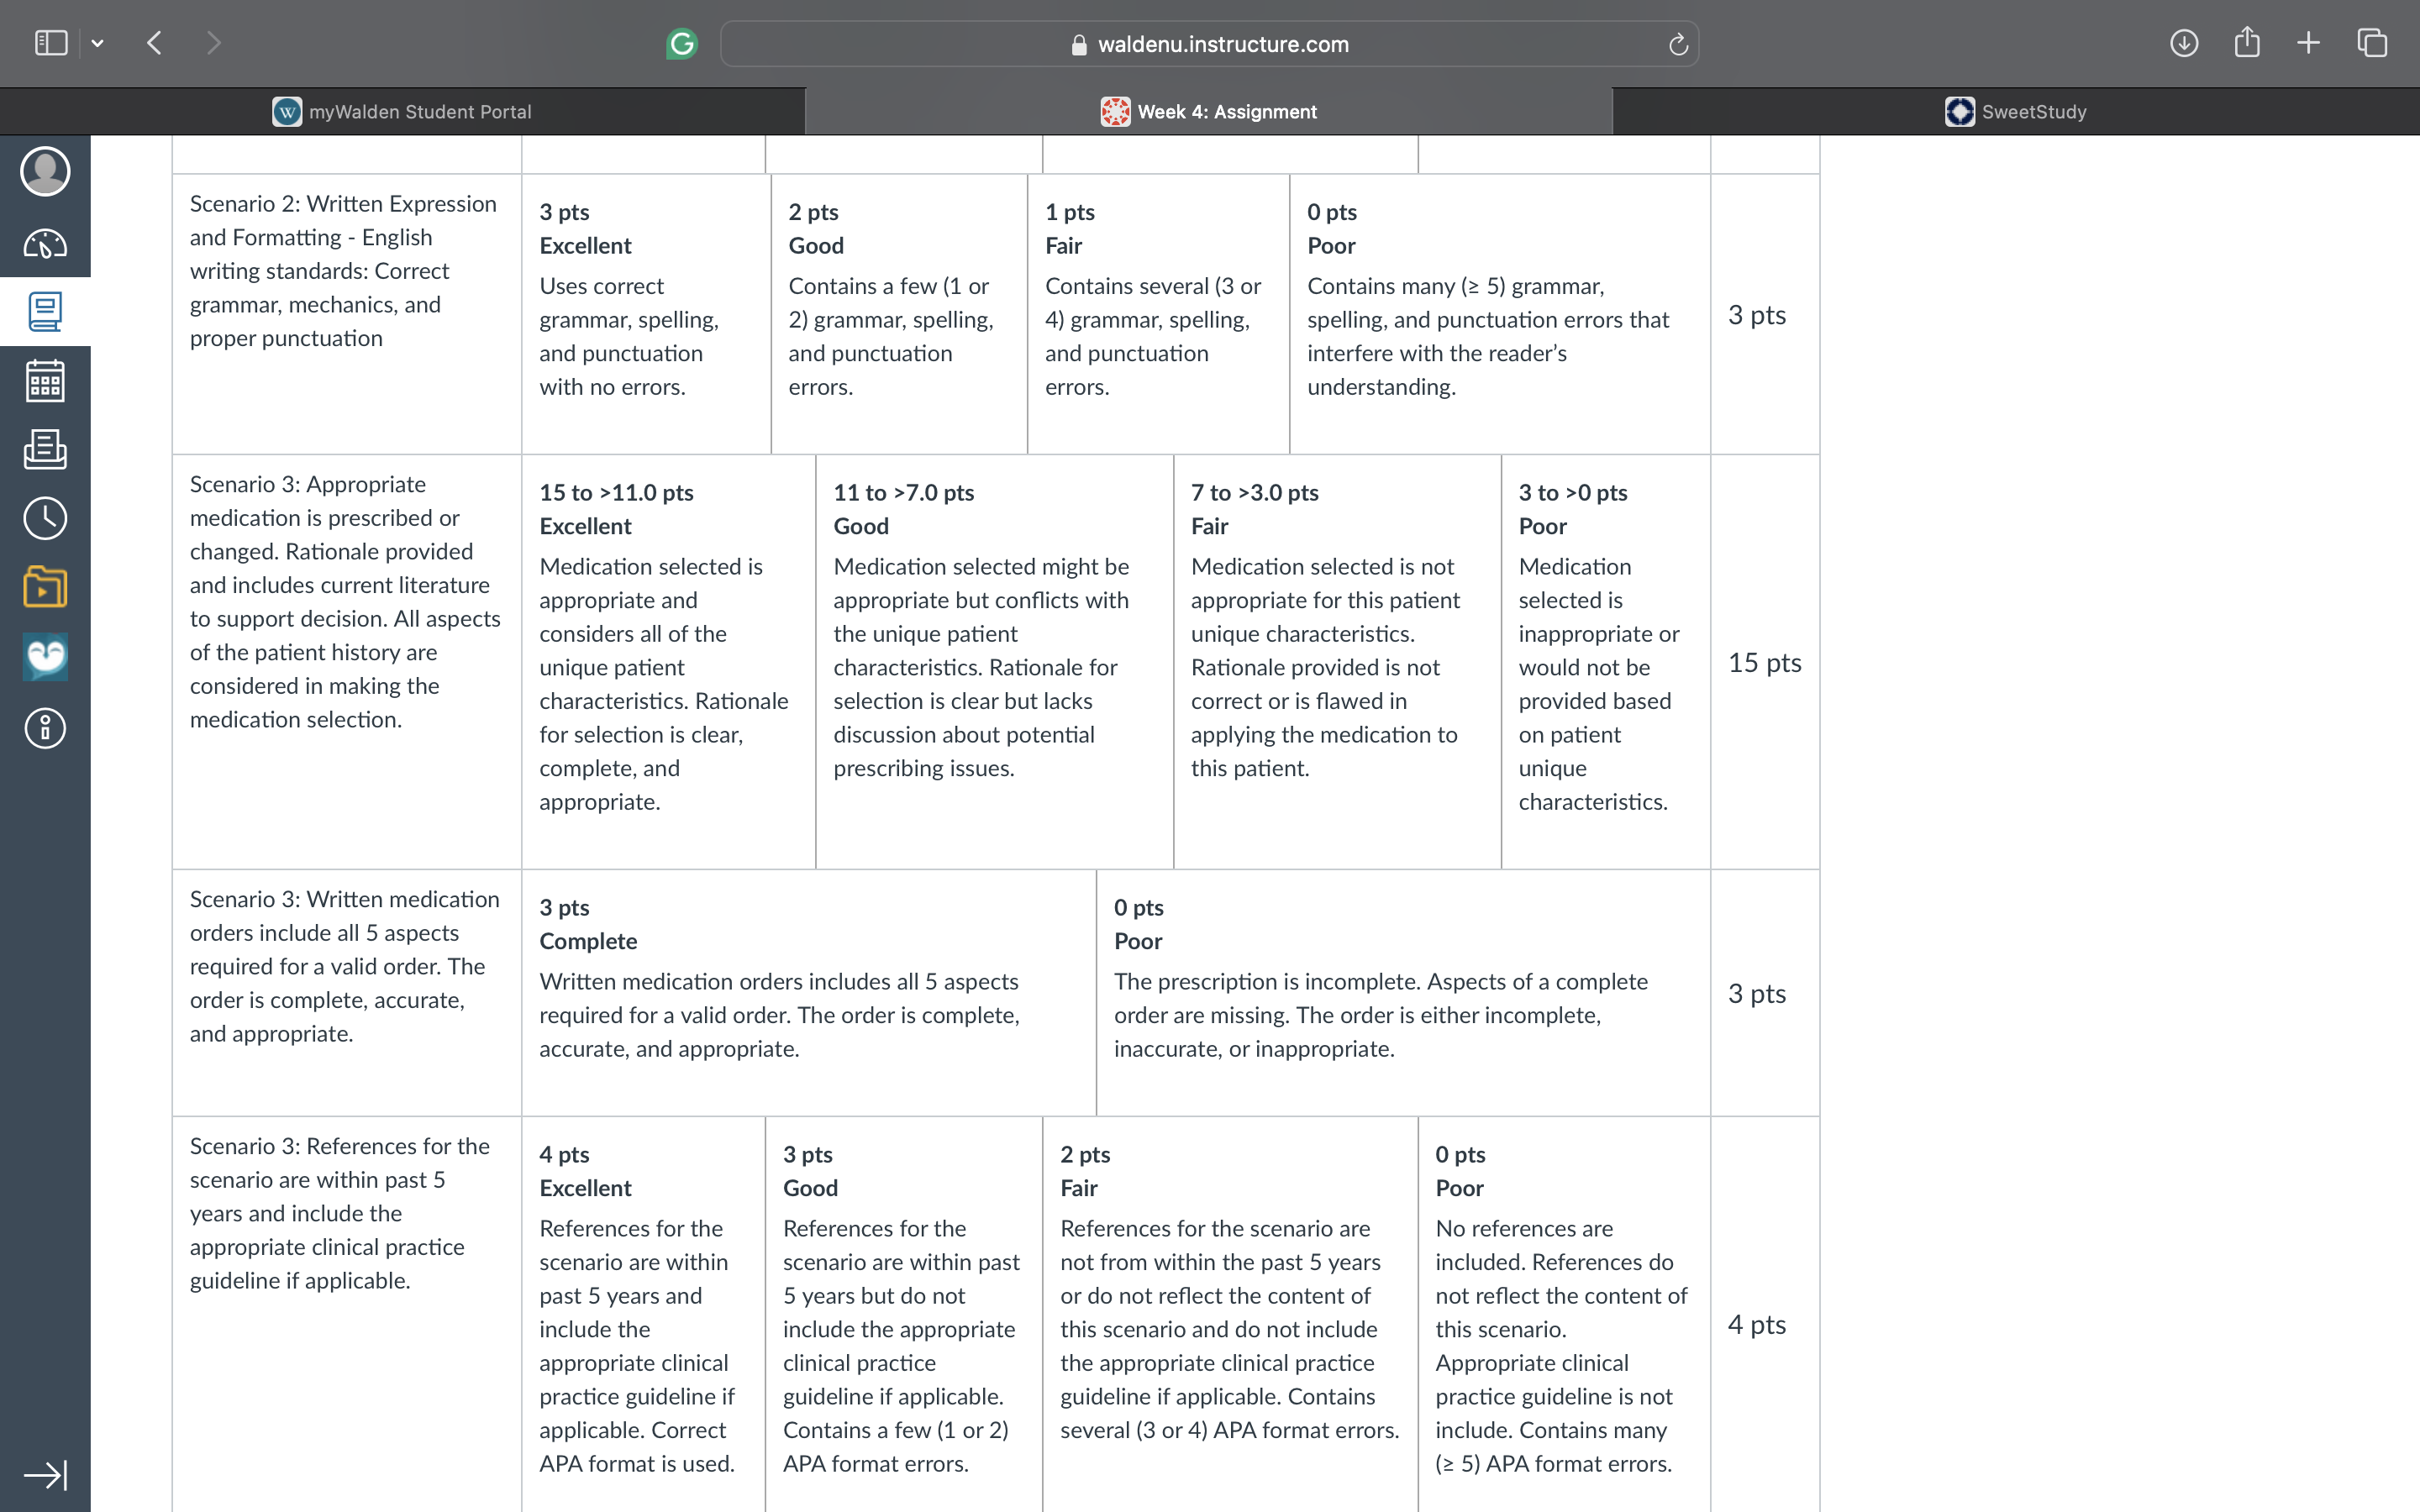Click the Grammarly extension icon
The image size is (2420, 1512).
[682, 43]
